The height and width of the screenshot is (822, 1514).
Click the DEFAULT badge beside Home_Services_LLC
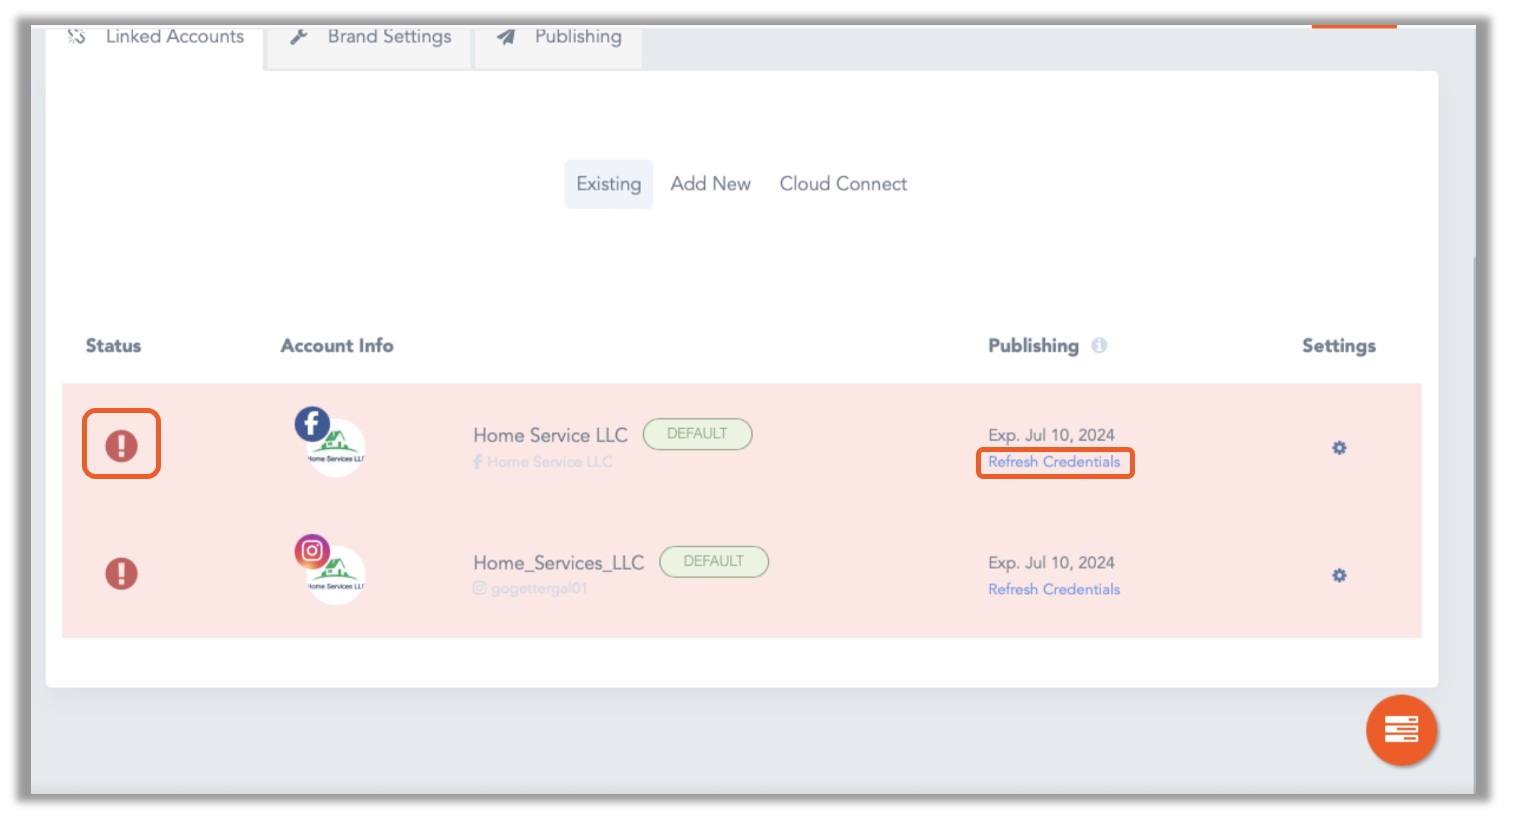tap(714, 561)
